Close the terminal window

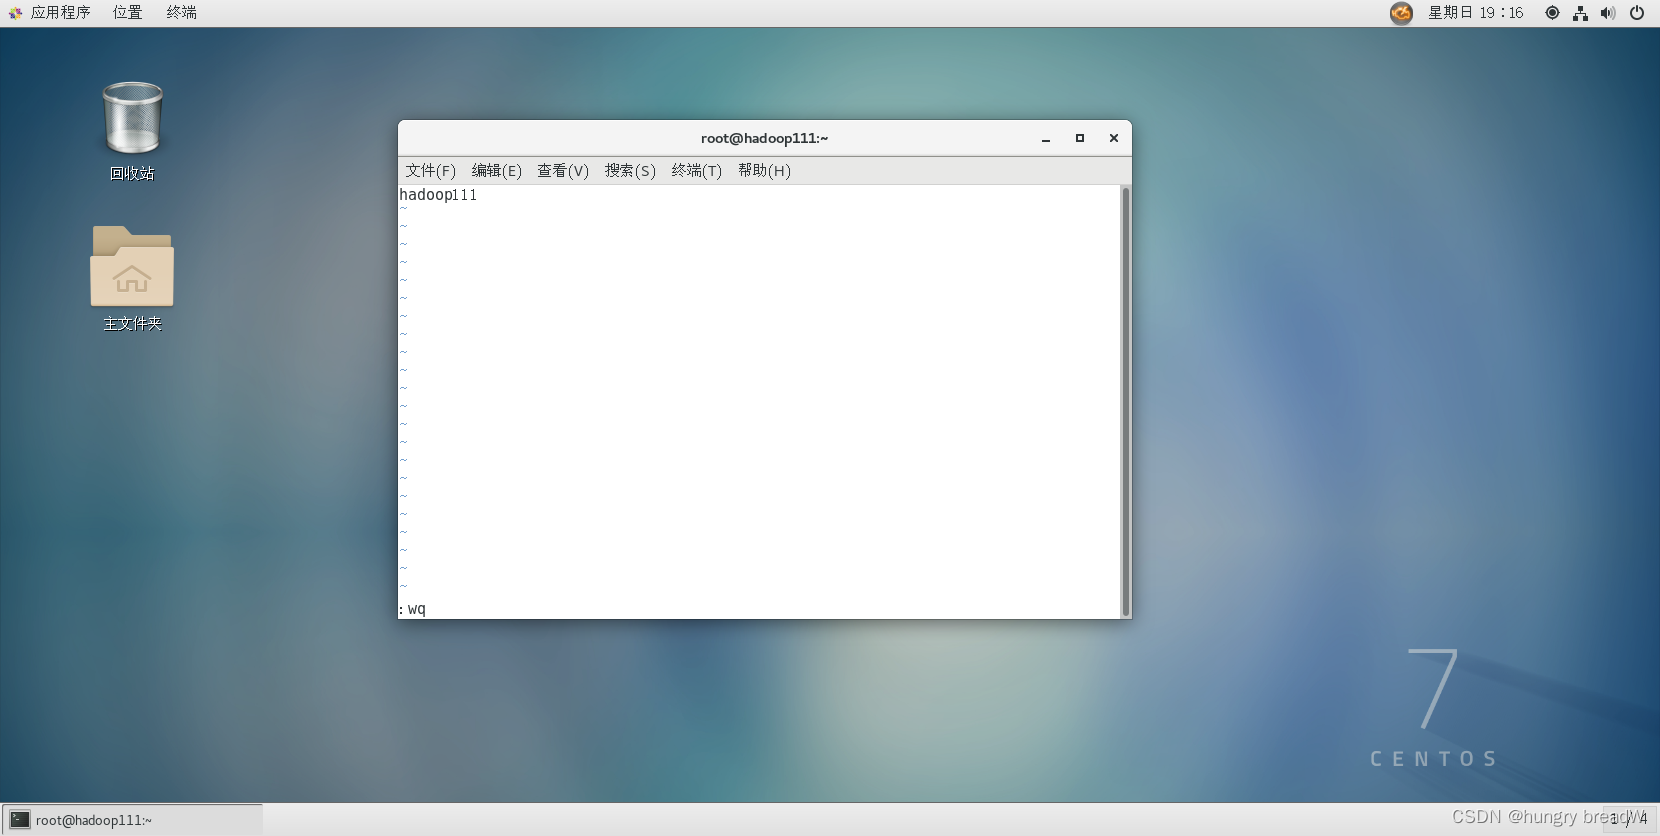1114,138
